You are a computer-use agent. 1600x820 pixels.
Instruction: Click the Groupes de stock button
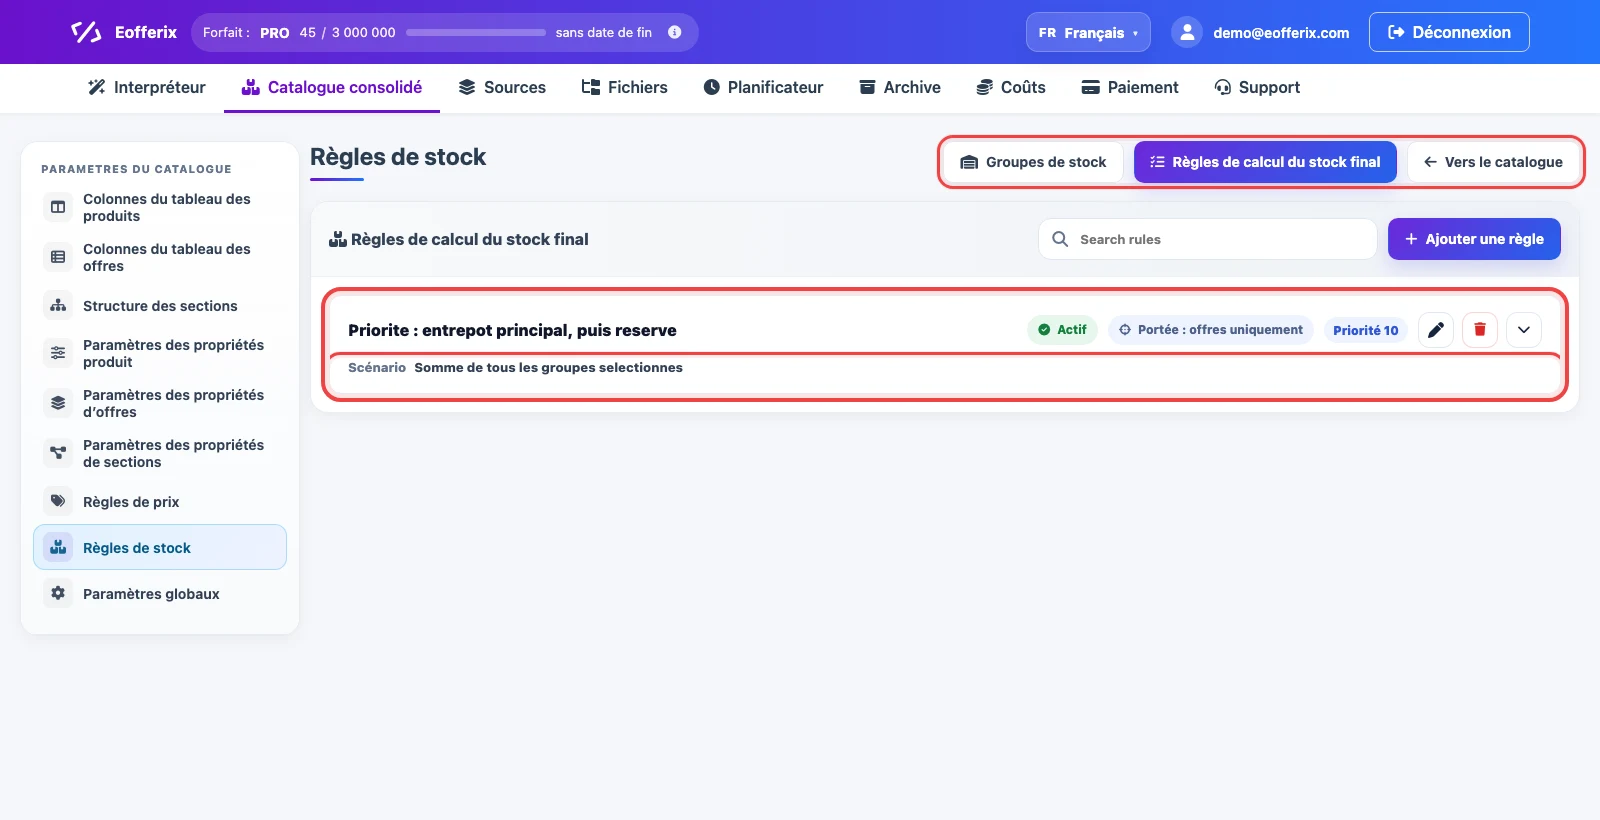1034,162
